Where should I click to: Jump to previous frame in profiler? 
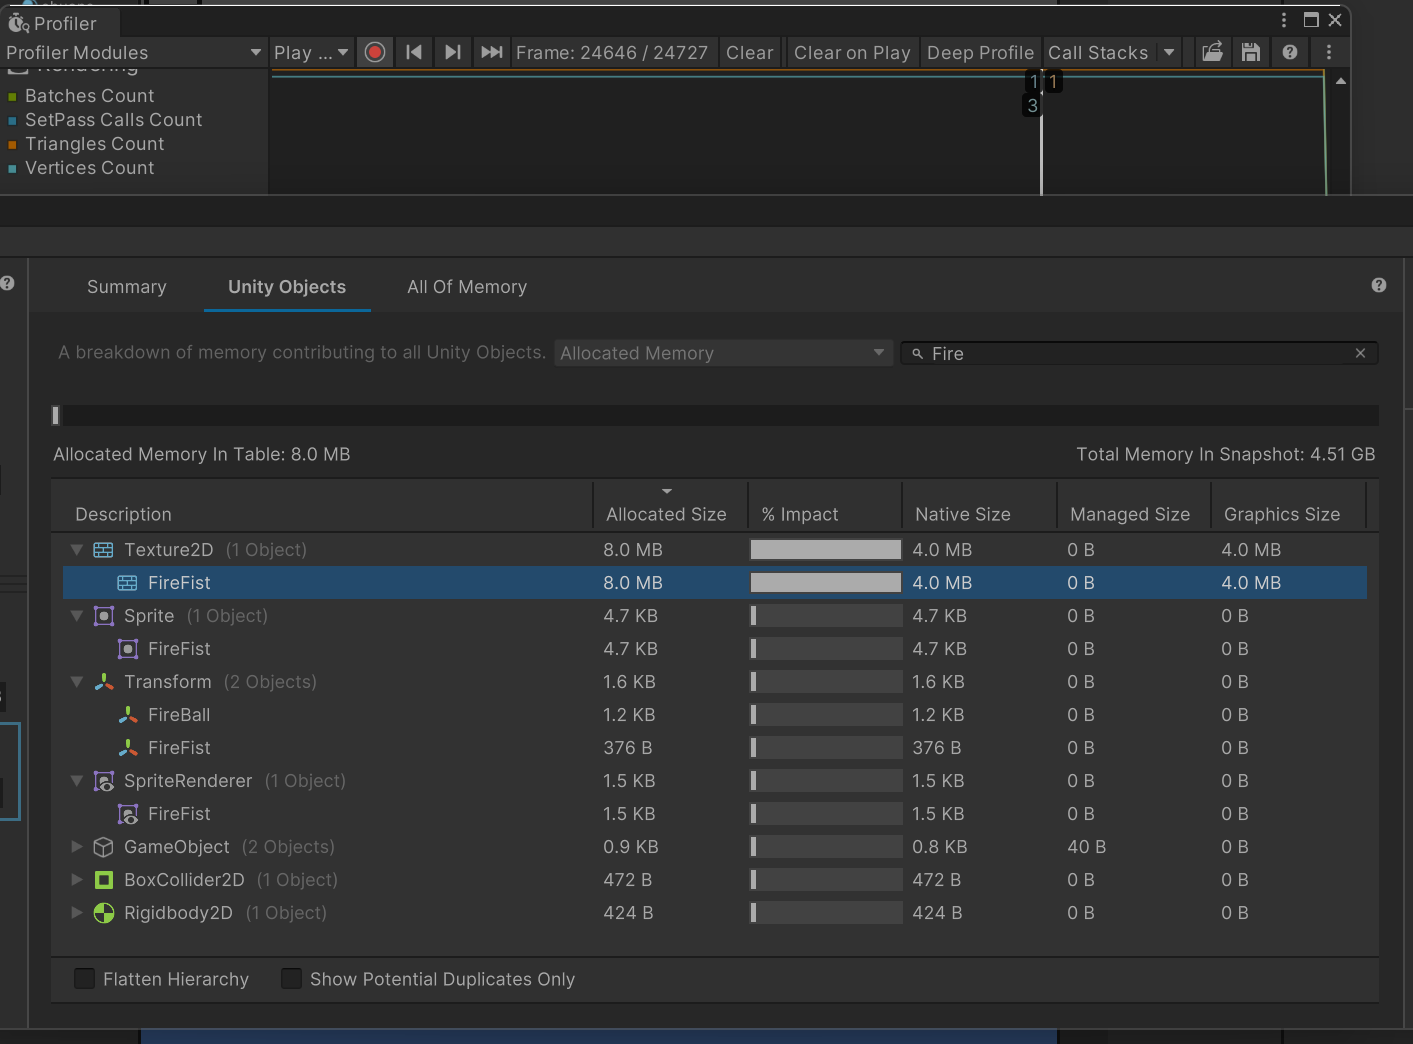414,52
